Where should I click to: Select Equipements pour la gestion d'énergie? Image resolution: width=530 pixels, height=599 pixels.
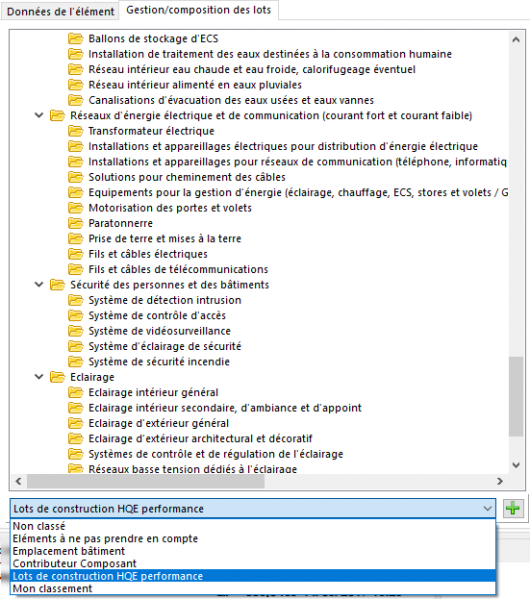298,192
